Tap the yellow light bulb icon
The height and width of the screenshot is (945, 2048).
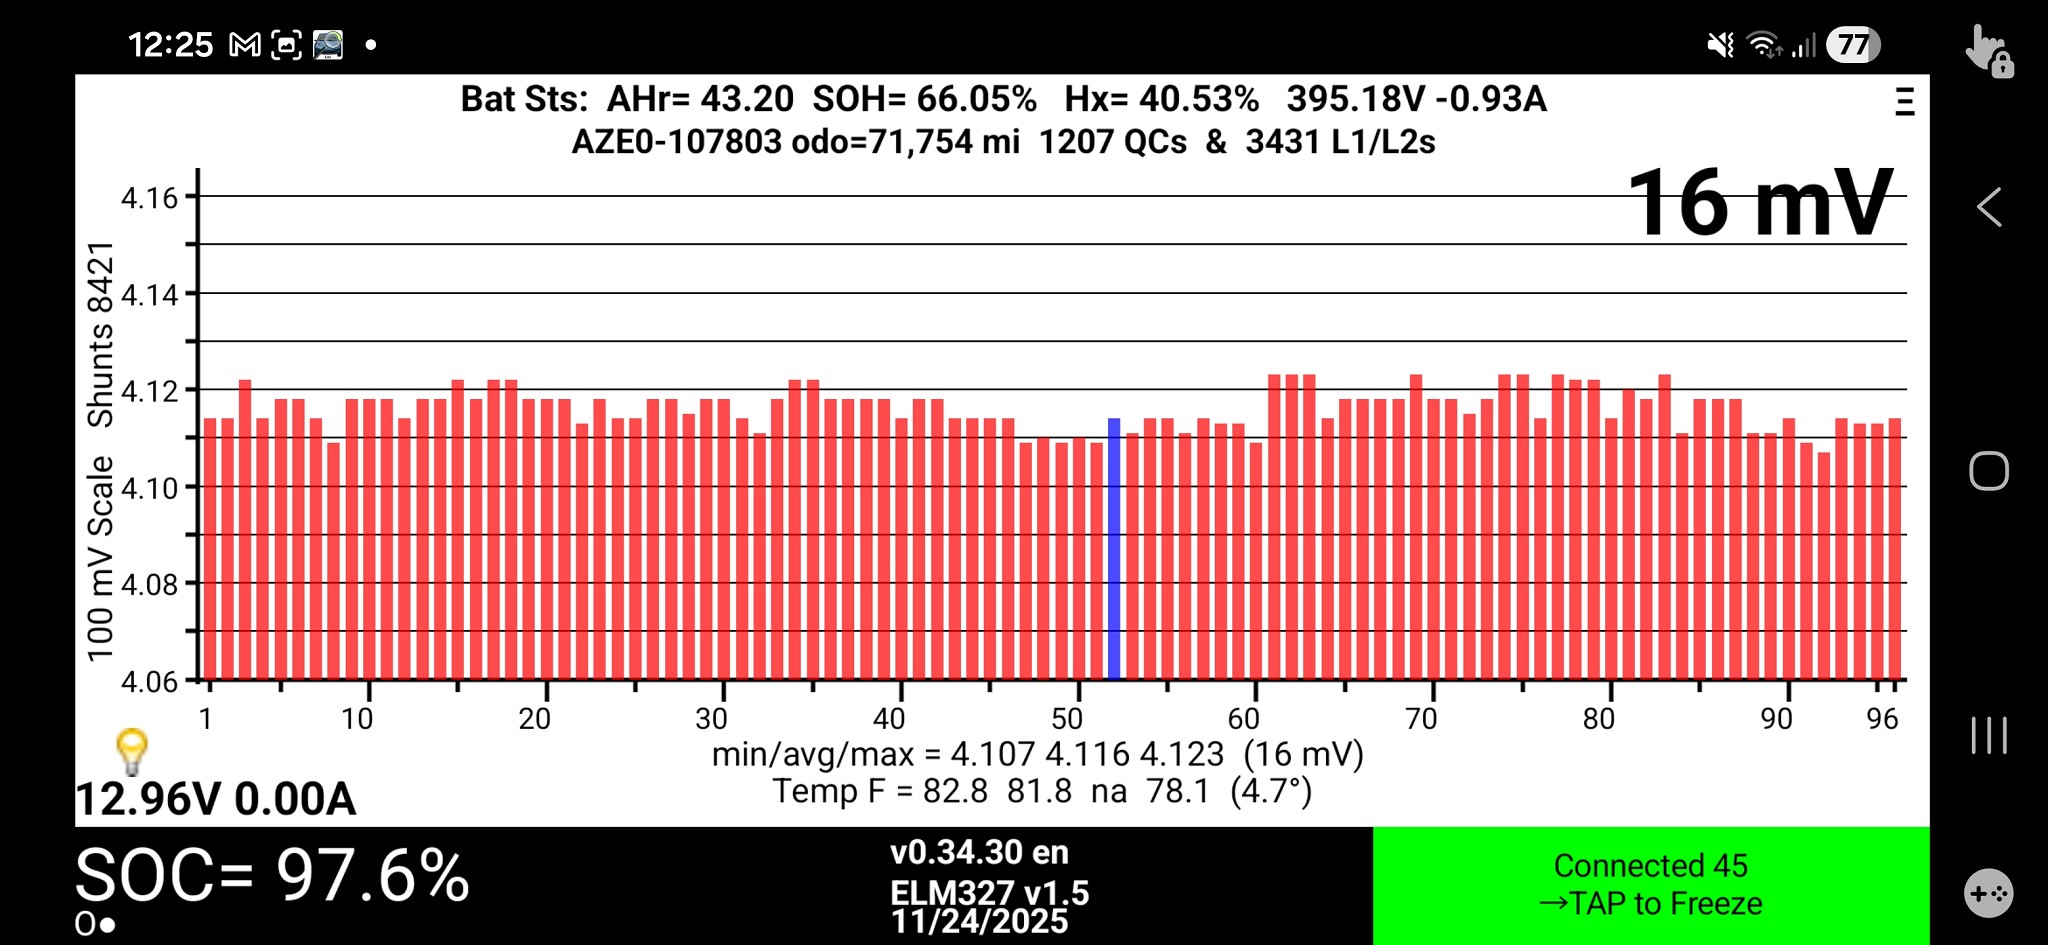pyautogui.click(x=132, y=750)
